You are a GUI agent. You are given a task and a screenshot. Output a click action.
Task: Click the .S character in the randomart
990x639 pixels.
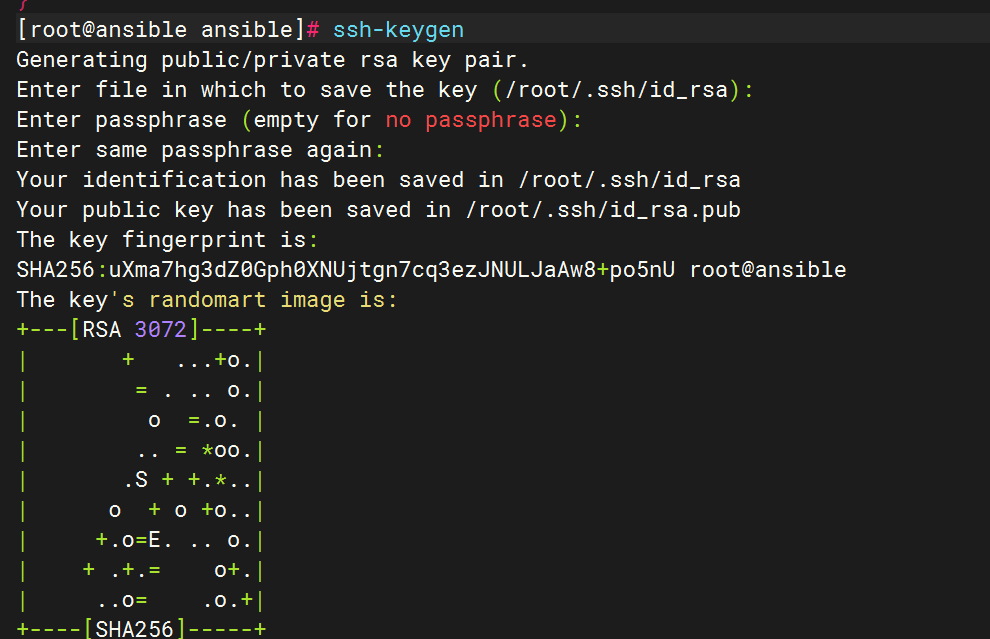pyautogui.click(x=136, y=480)
